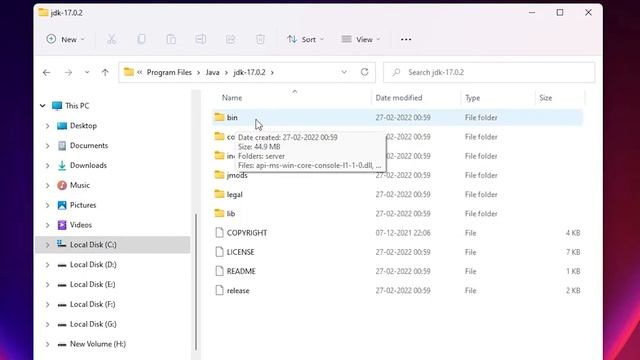
Task: Select New Volume (H:) drive
Action: pyautogui.click(x=98, y=344)
